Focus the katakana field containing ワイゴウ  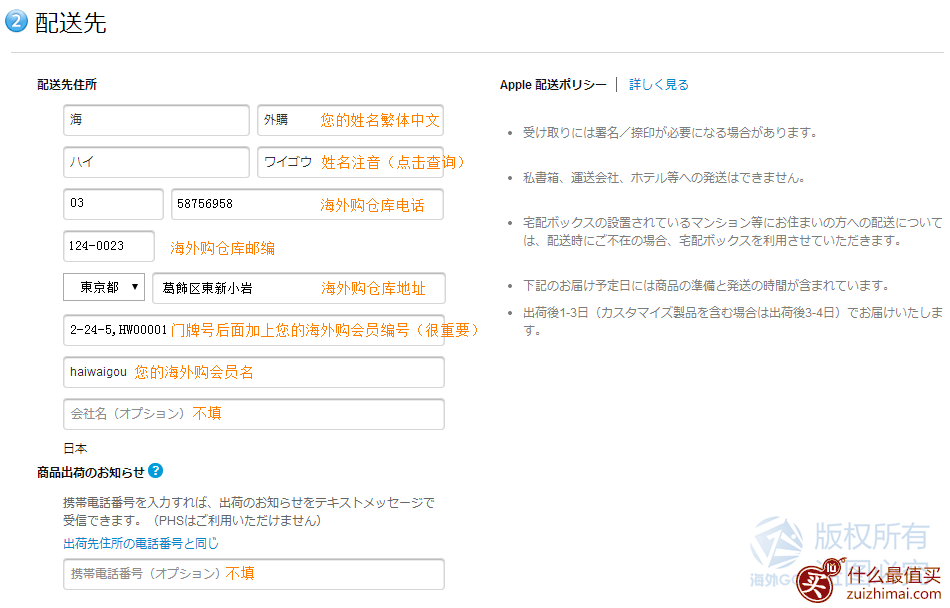[350, 162]
